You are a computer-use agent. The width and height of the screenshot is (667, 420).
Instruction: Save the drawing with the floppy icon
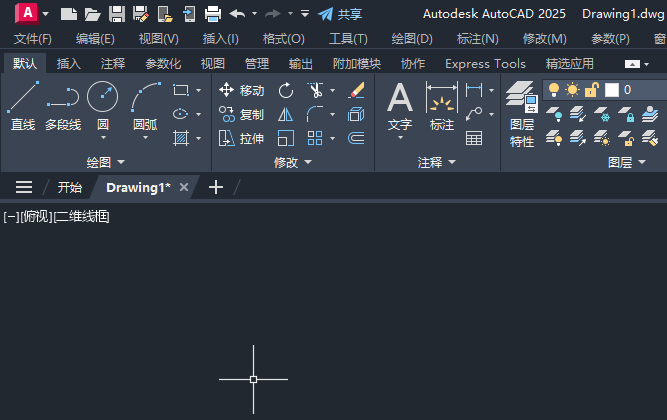(x=117, y=14)
